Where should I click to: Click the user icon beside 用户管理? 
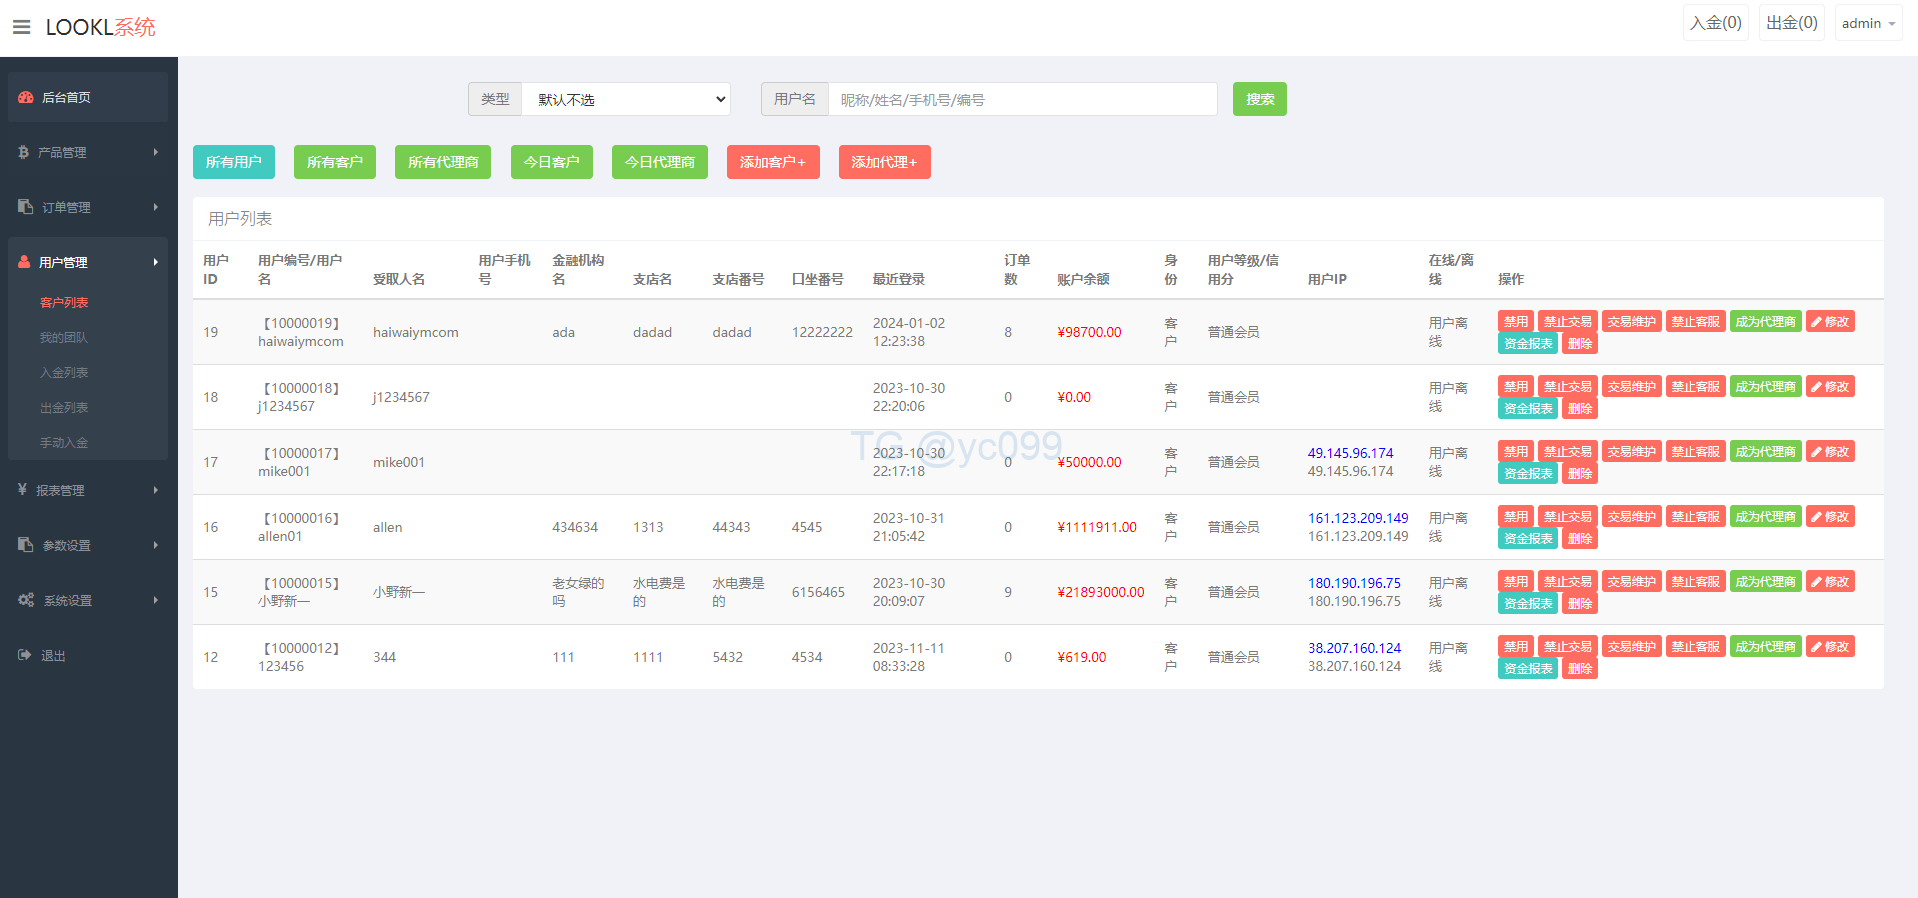point(24,262)
